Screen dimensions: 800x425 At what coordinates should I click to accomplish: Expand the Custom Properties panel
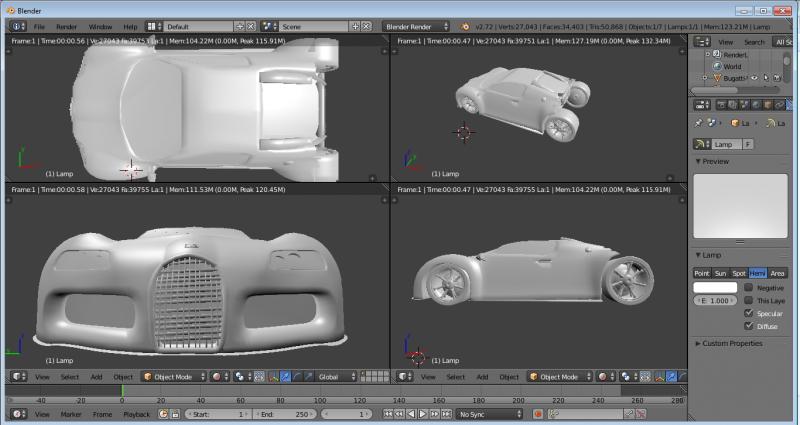(729, 343)
